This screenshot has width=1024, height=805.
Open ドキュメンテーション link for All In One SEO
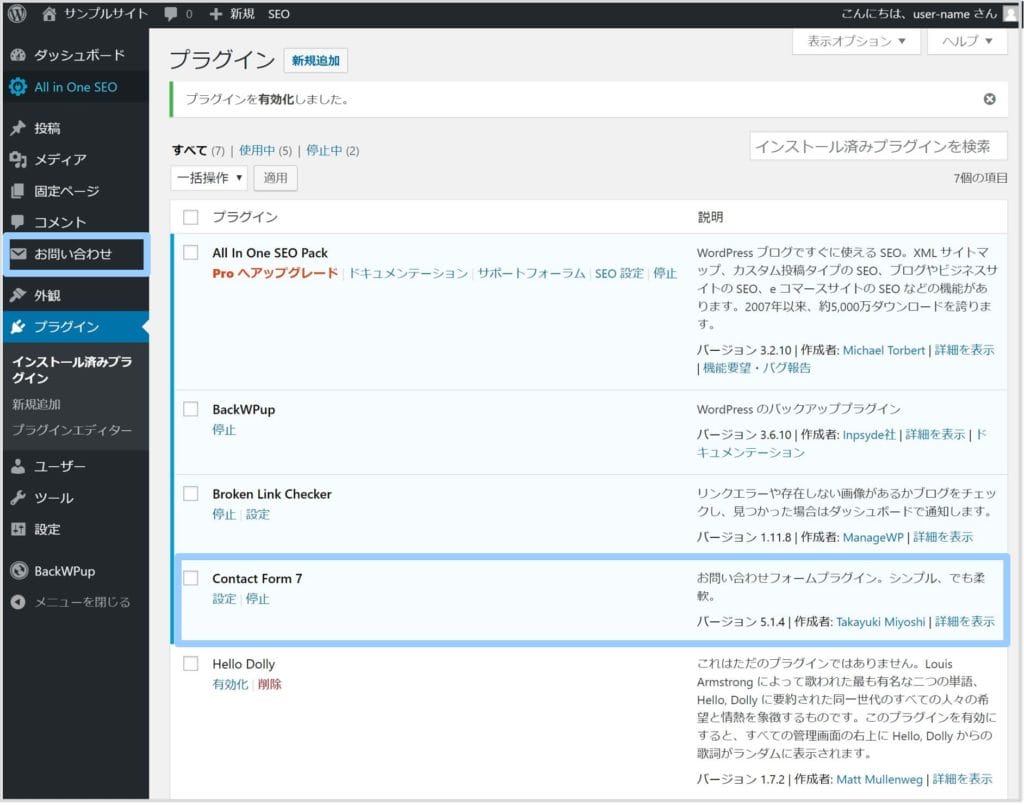(x=408, y=273)
